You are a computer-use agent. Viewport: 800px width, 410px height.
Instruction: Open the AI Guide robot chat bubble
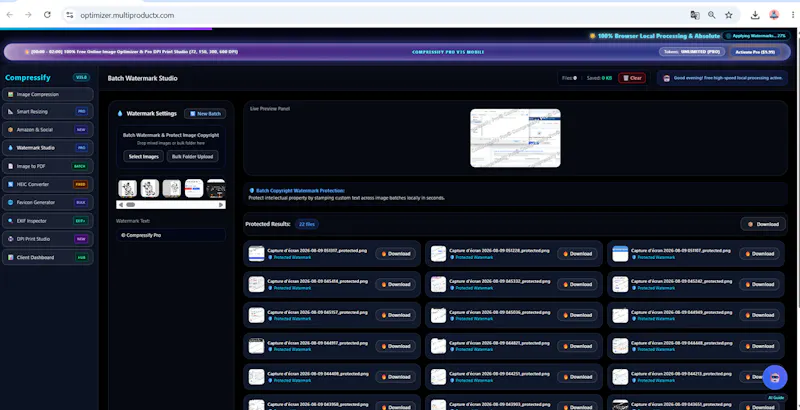(x=775, y=377)
